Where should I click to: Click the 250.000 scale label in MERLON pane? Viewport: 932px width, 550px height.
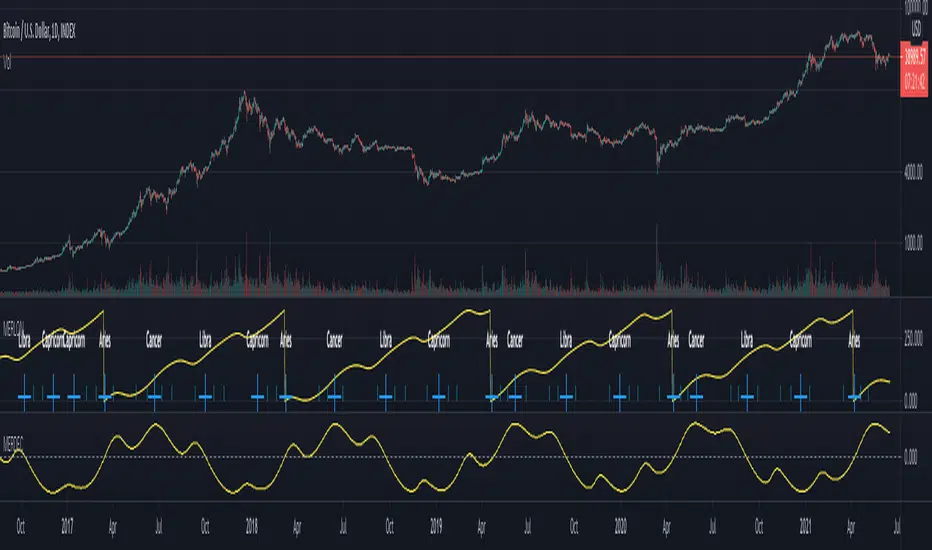(x=913, y=338)
